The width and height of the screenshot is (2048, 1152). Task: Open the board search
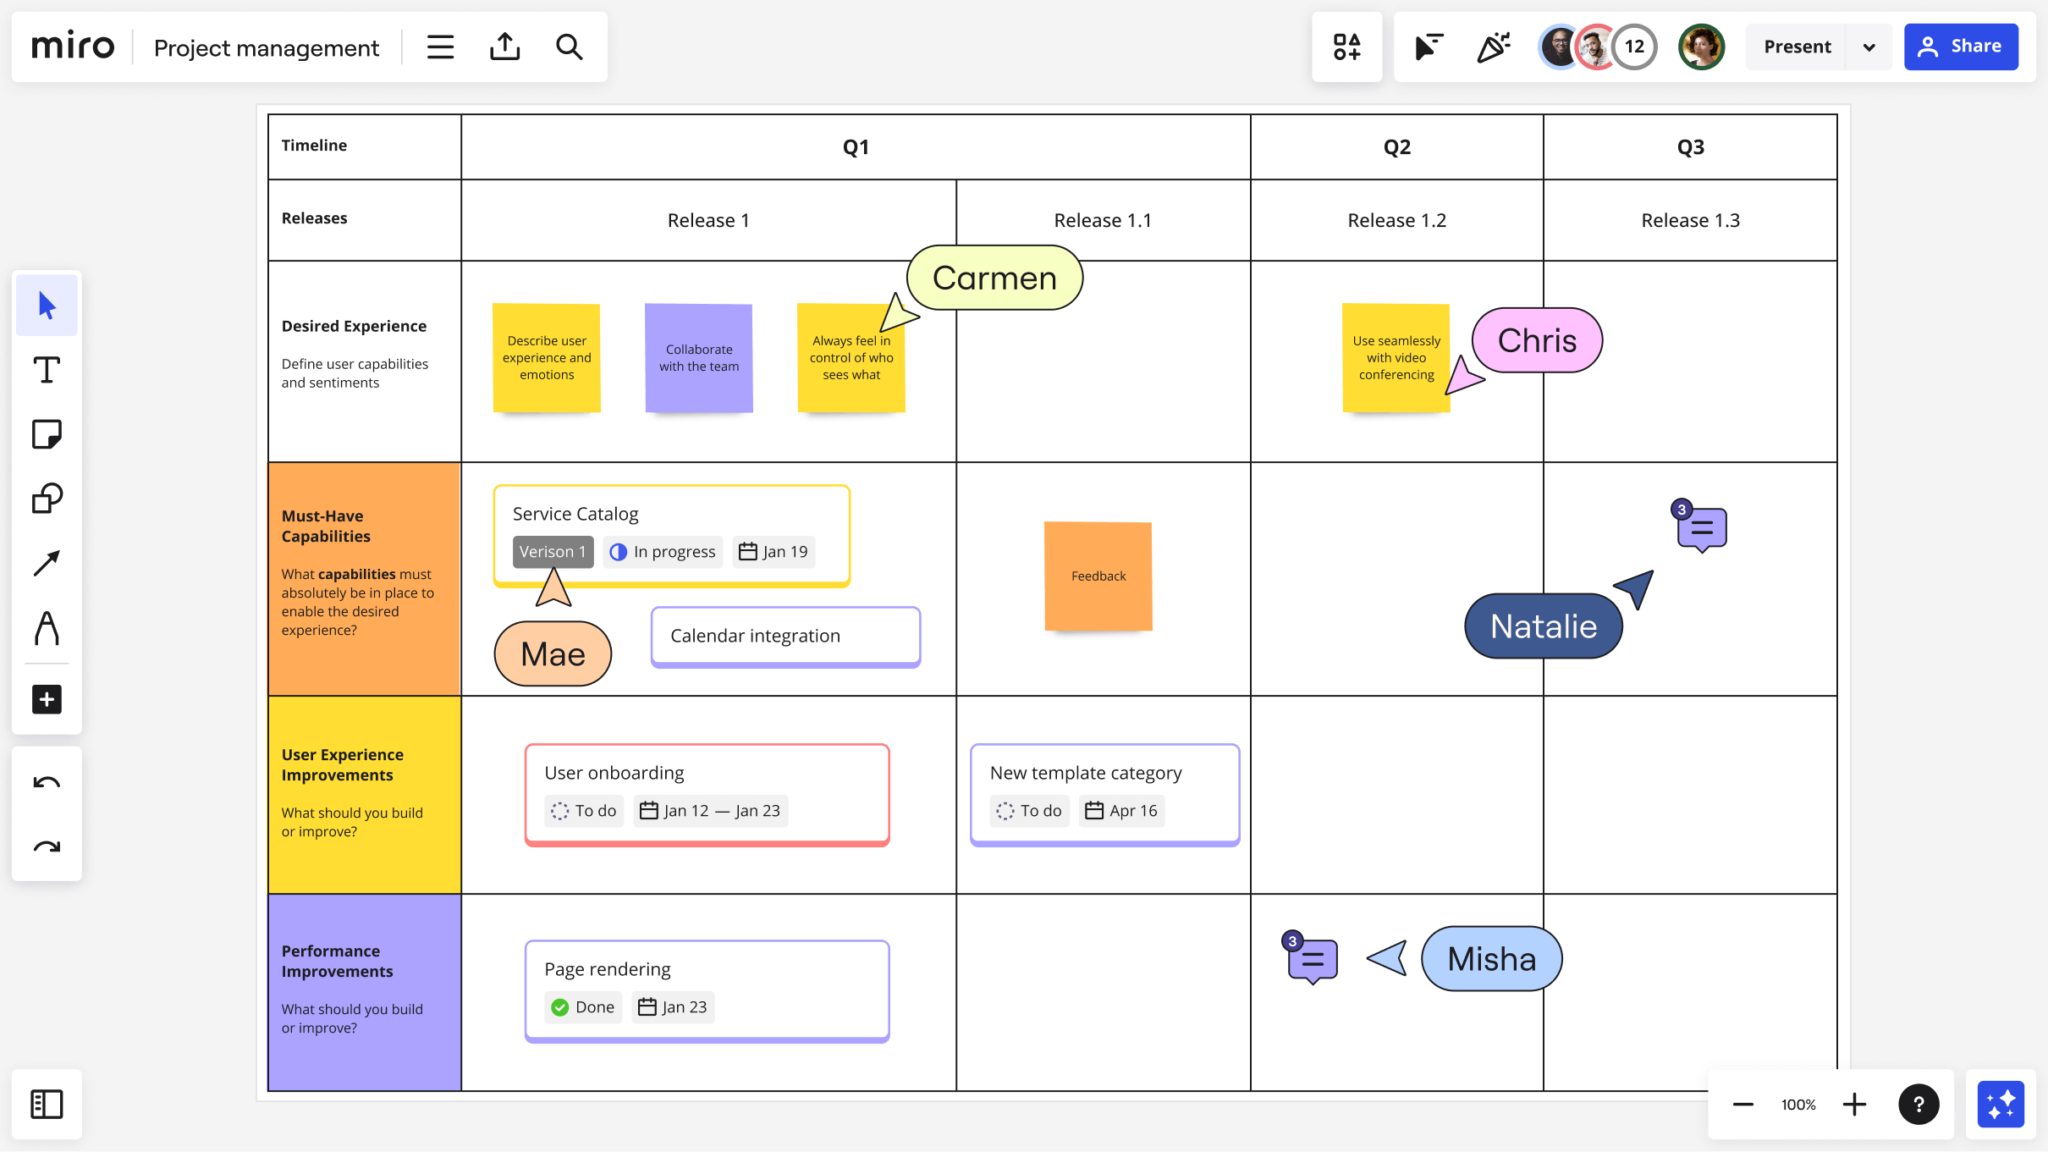coord(569,46)
